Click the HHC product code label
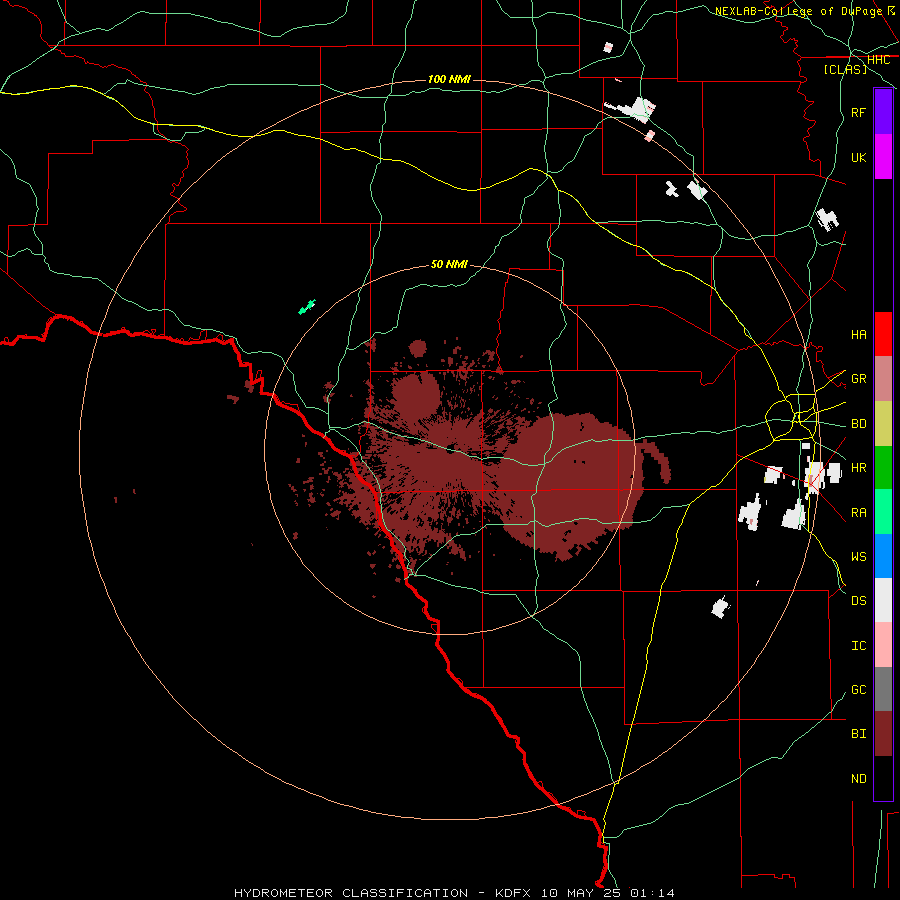This screenshot has height=900, width=900. (879, 60)
